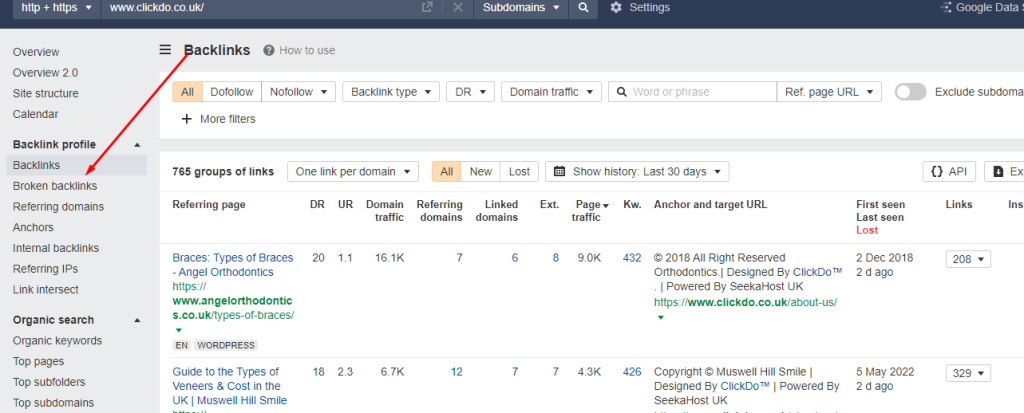Click the How to use help icon
1024x413 pixels.
268,50
